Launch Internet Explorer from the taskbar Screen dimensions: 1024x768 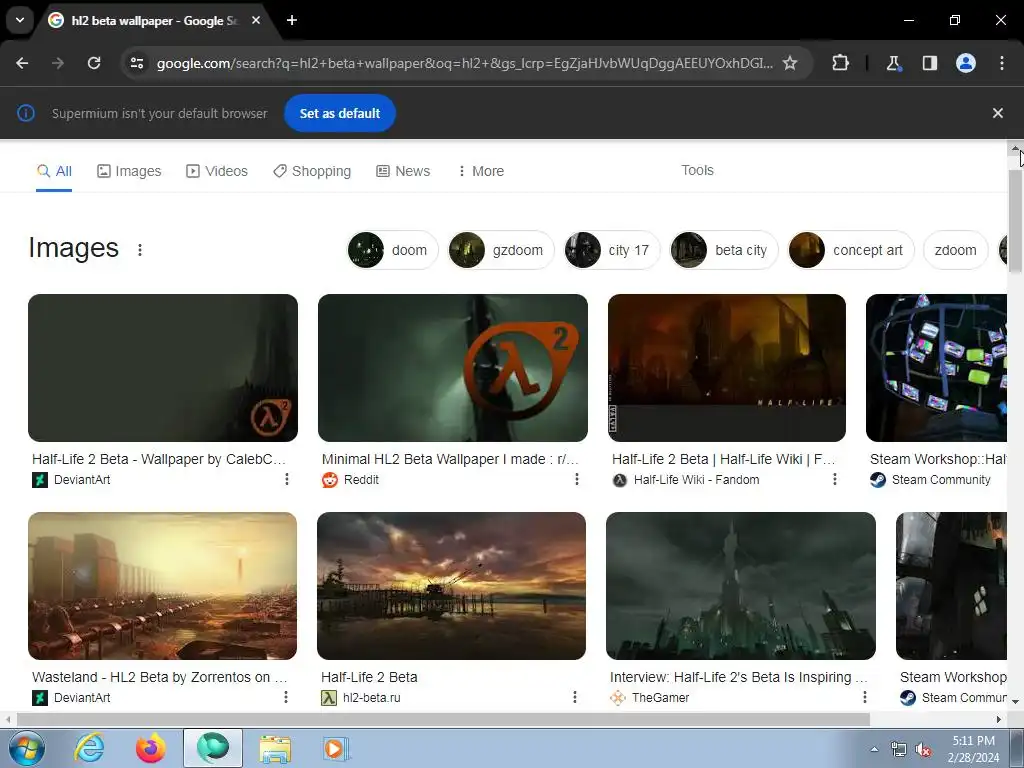(x=89, y=748)
